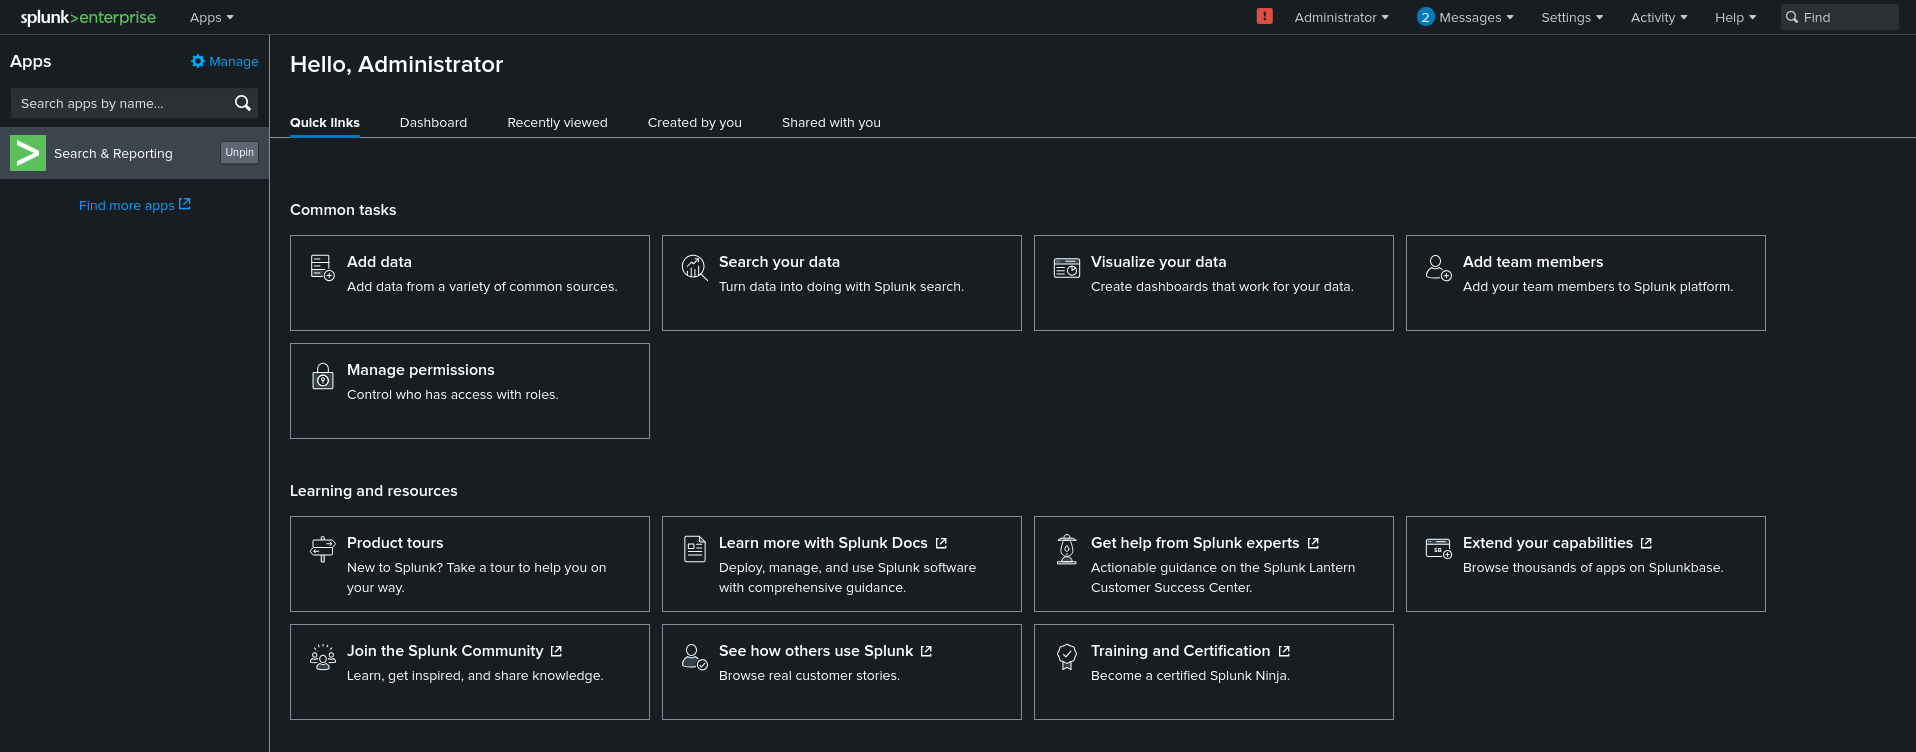Open the Shared with you tab
This screenshot has height=752, width=1916.
[831, 122]
